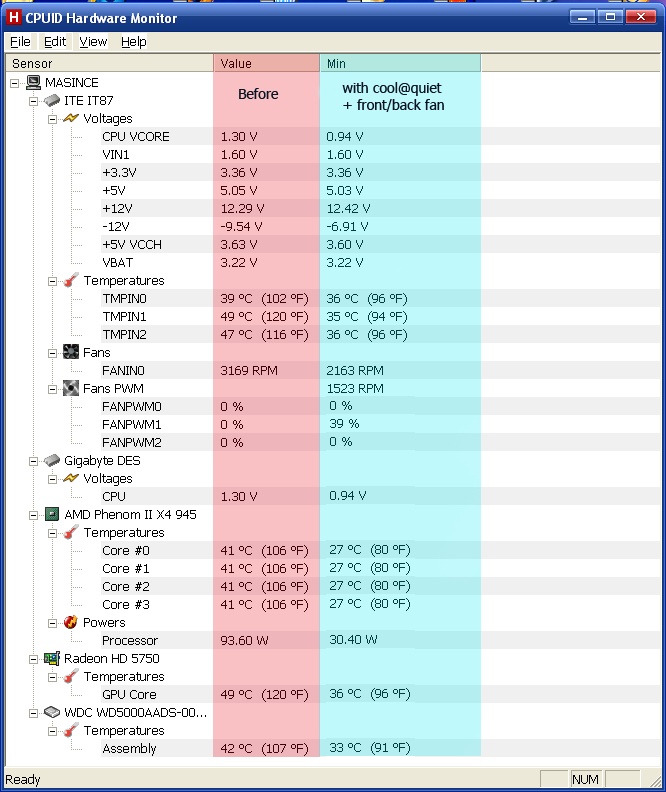Maximize the Hardware Monitor window
The width and height of the screenshot is (666, 792).
[610, 17]
